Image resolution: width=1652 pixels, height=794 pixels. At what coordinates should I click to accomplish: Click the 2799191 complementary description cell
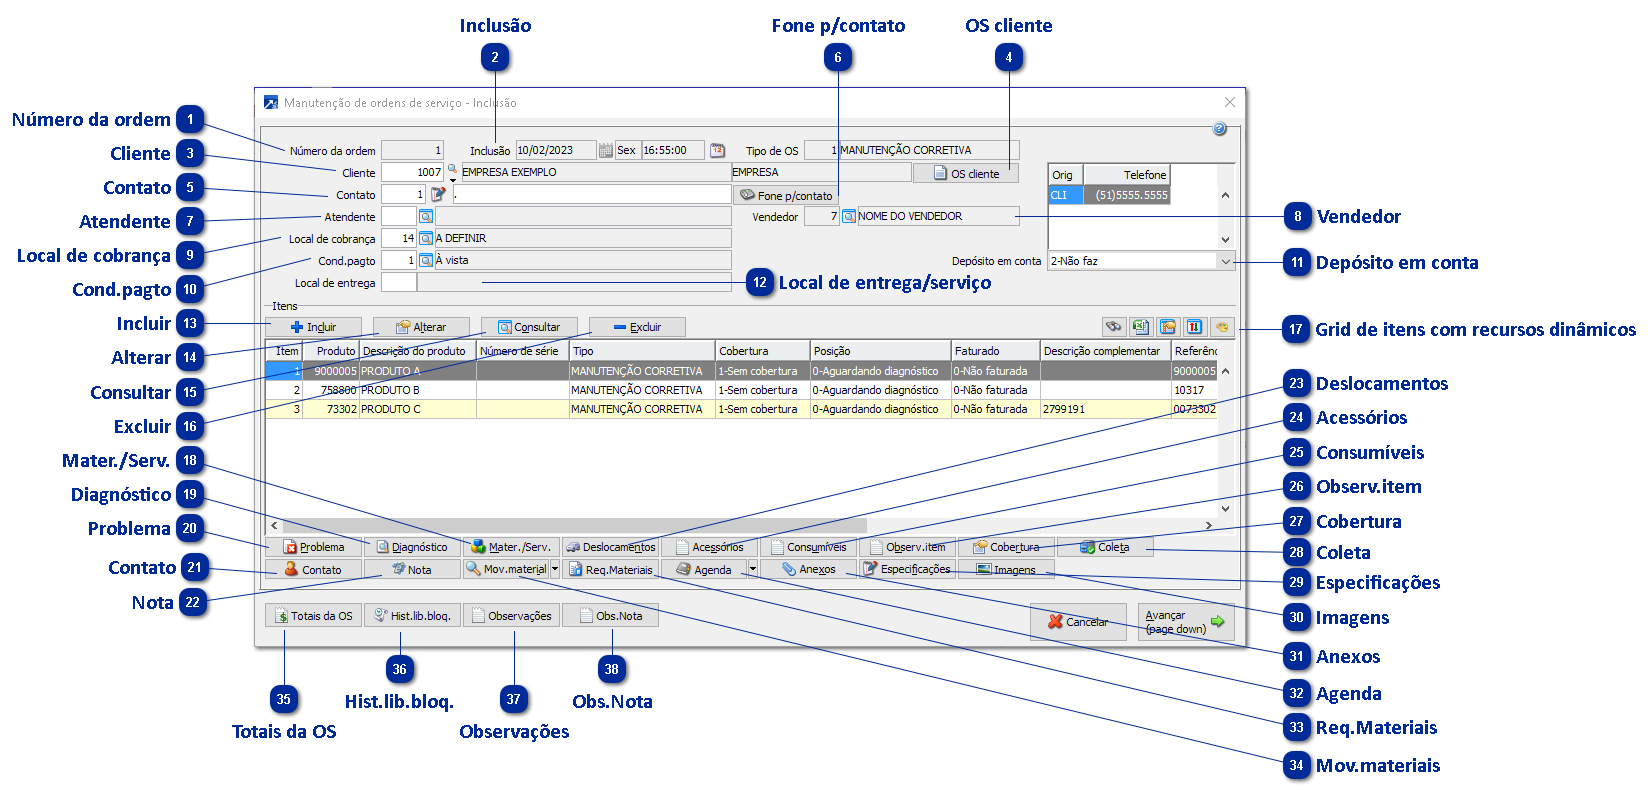point(1105,409)
